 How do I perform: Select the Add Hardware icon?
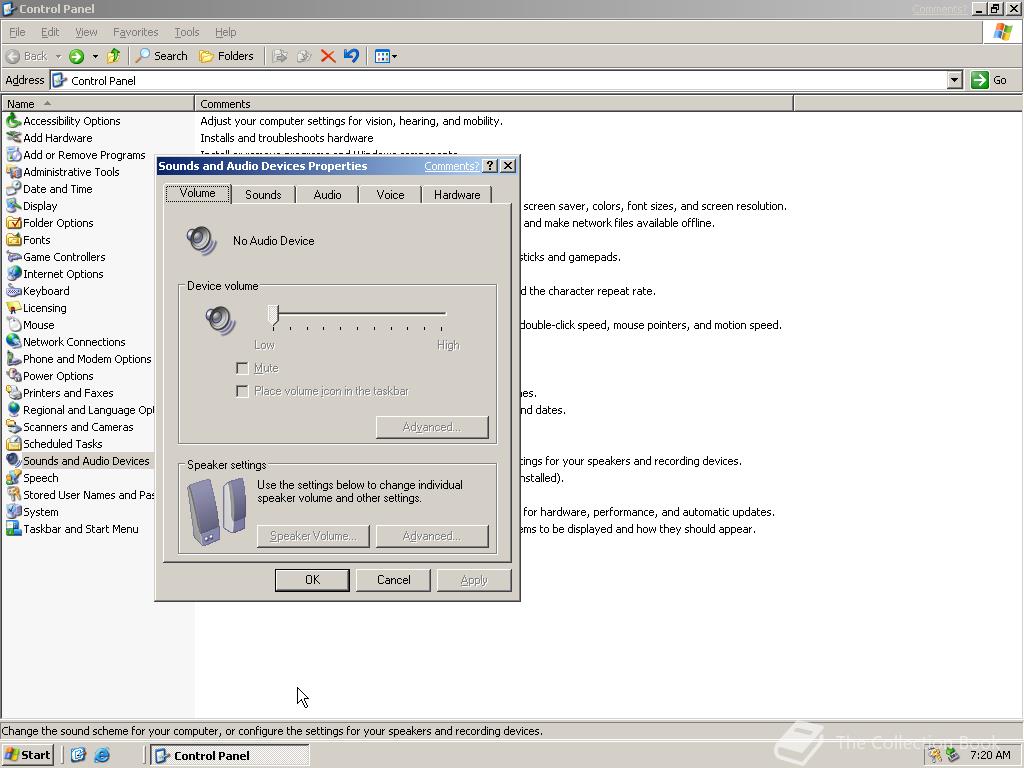(x=14, y=138)
